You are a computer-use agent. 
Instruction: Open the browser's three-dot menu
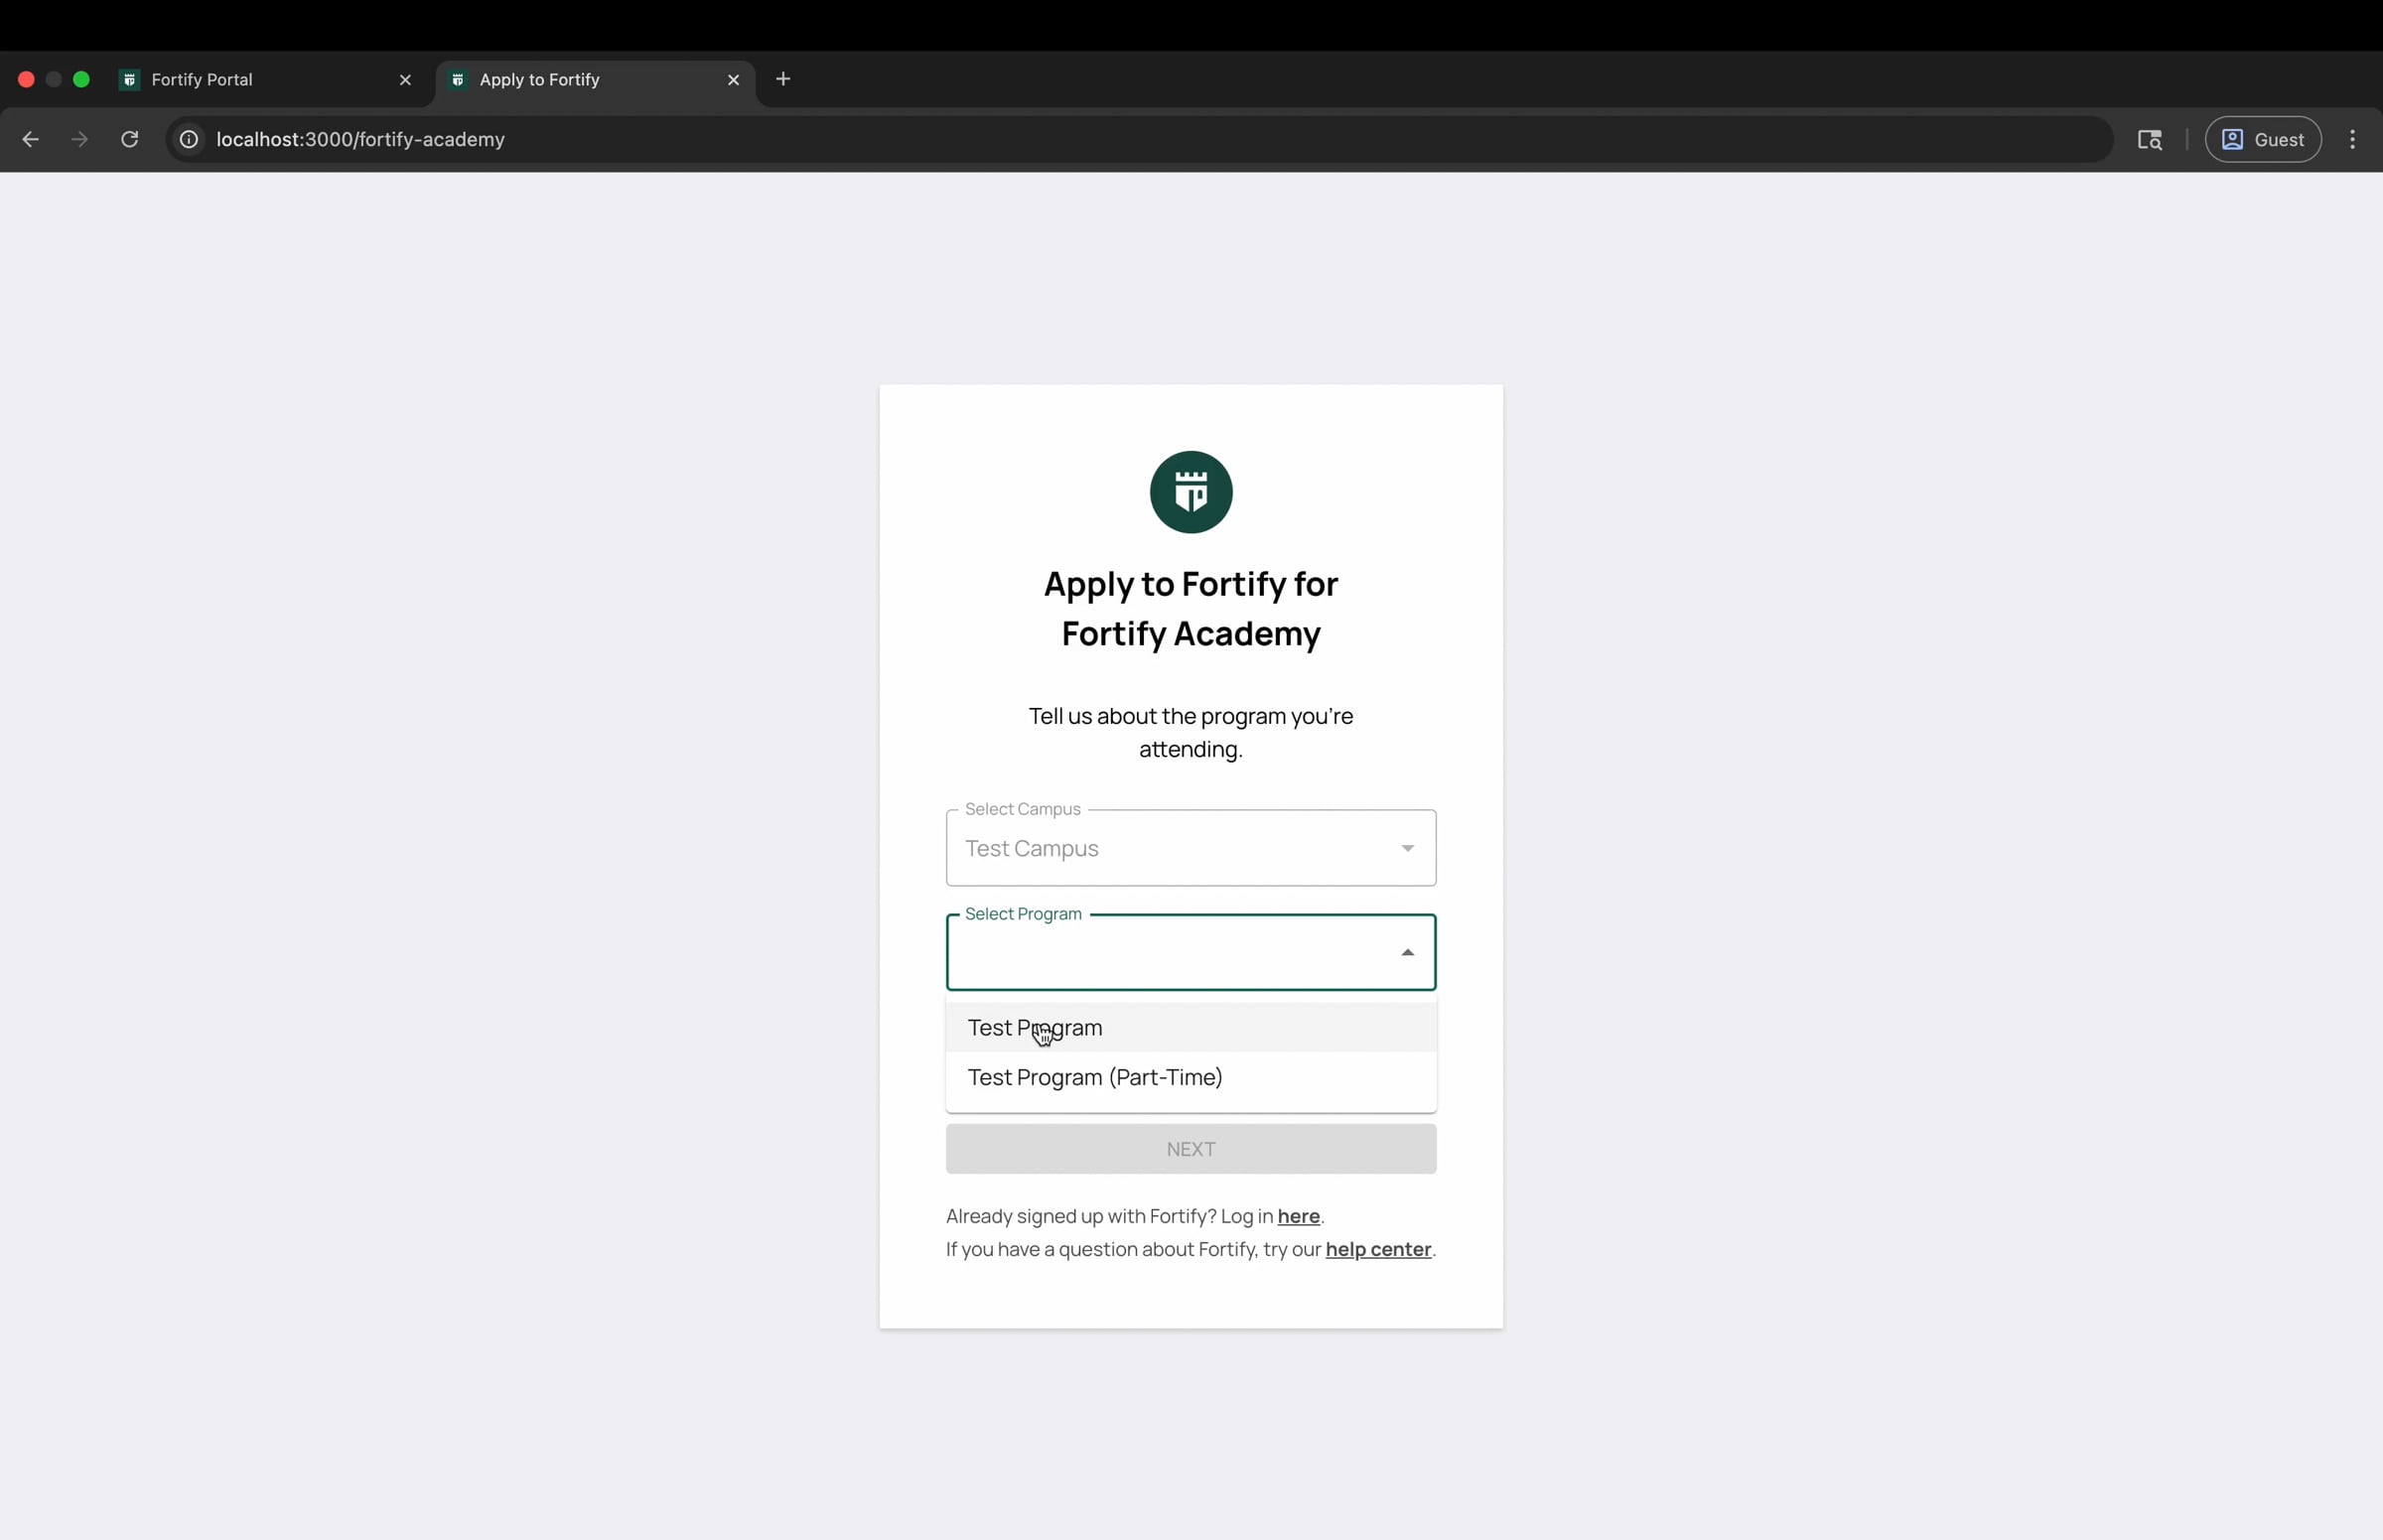(x=2353, y=139)
